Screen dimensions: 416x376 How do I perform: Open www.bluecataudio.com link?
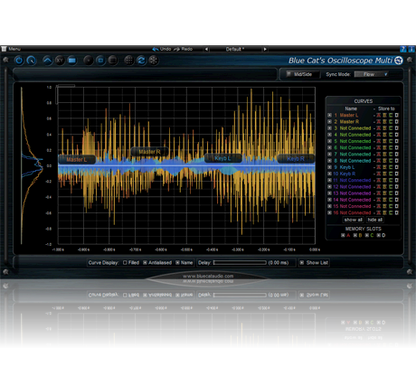(208, 276)
